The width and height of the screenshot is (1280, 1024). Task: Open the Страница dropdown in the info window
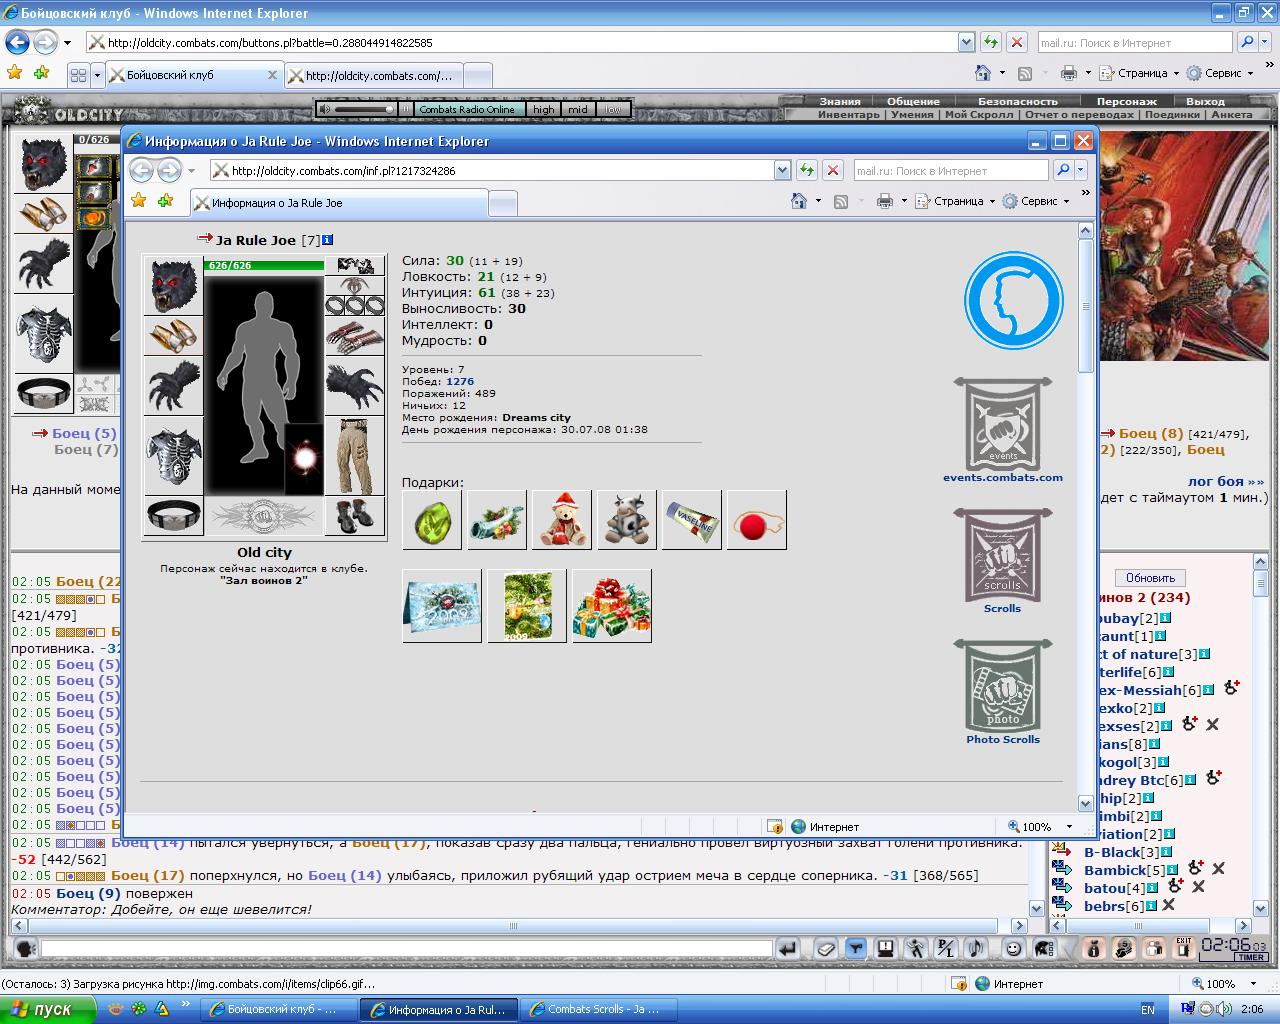(x=956, y=201)
